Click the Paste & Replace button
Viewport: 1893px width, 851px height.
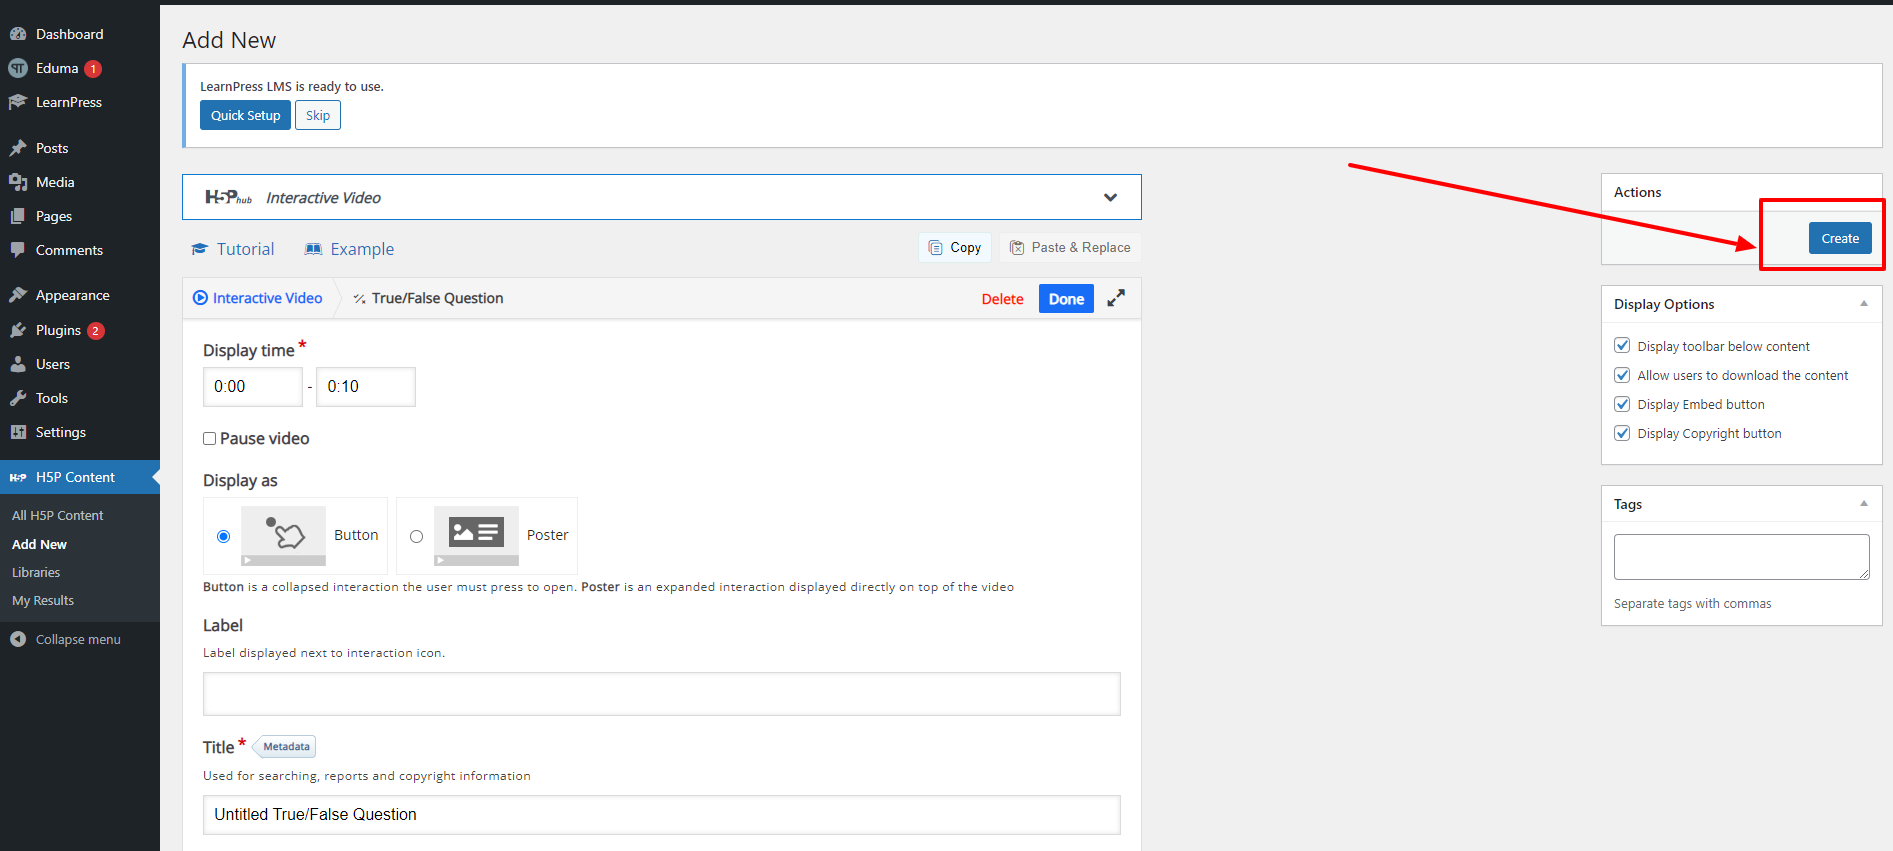pos(1070,248)
